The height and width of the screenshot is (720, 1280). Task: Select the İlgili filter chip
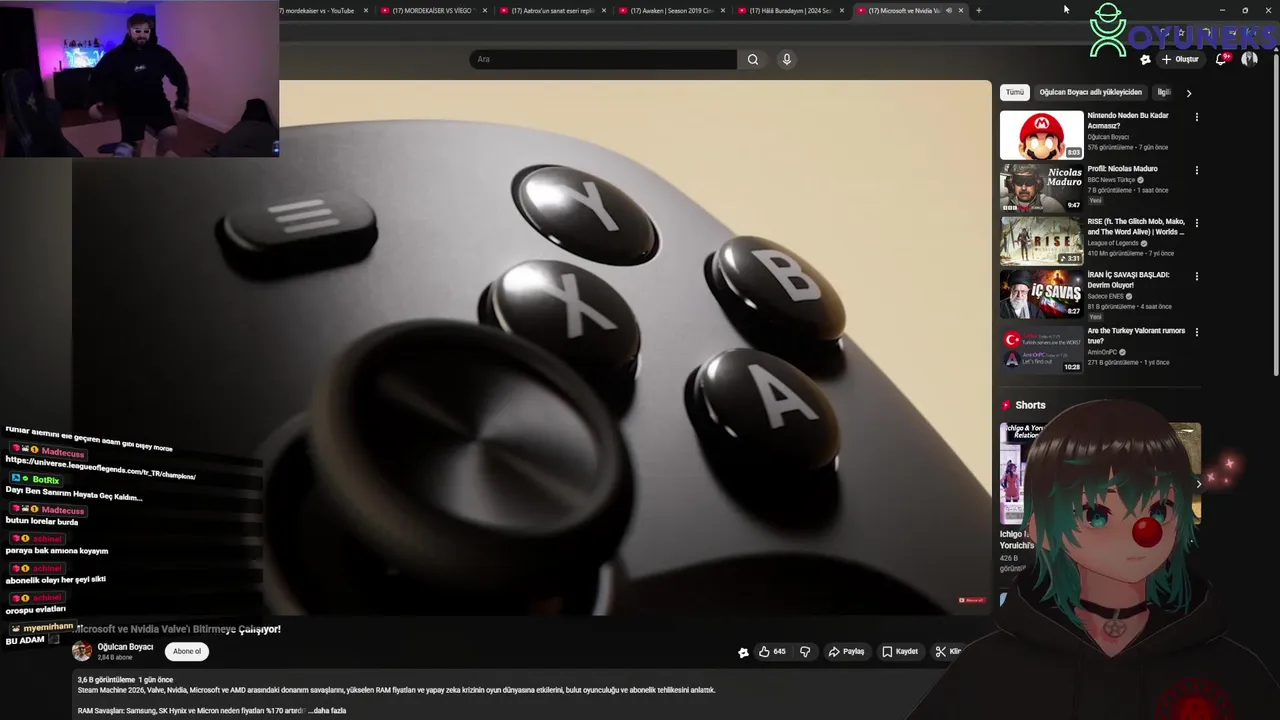(x=1164, y=92)
